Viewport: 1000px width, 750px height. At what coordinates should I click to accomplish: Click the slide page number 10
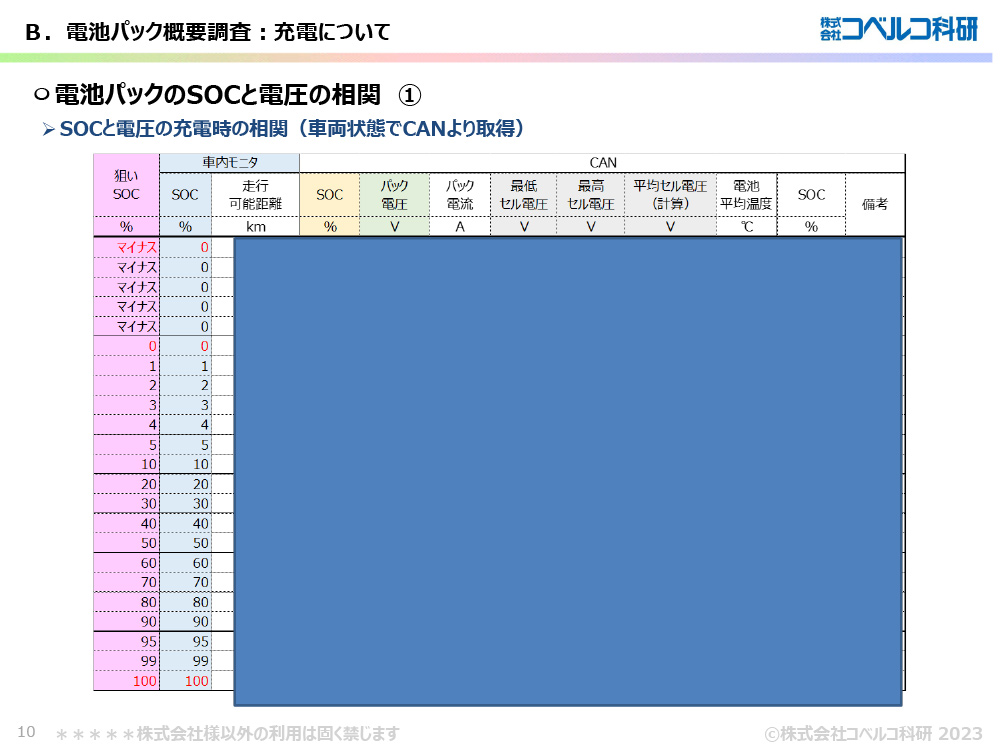click(x=27, y=732)
